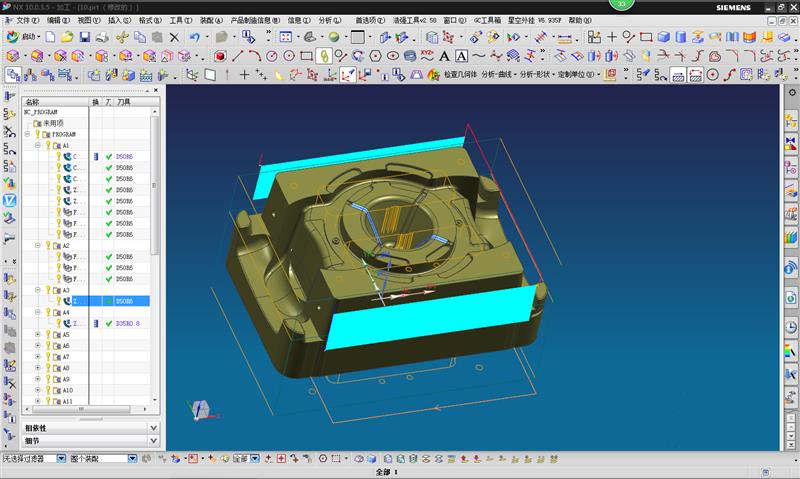Click the Cut scissors icon

121,37
